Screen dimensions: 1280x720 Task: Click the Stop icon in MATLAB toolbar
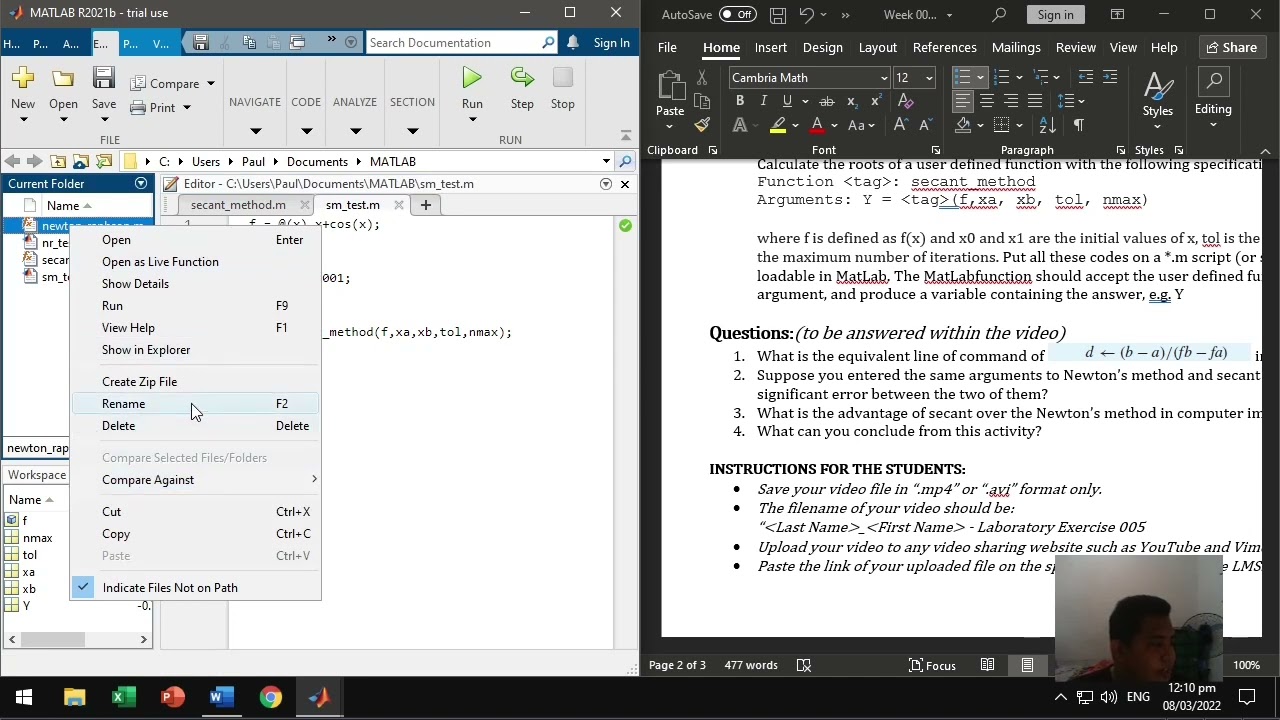(563, 79)
